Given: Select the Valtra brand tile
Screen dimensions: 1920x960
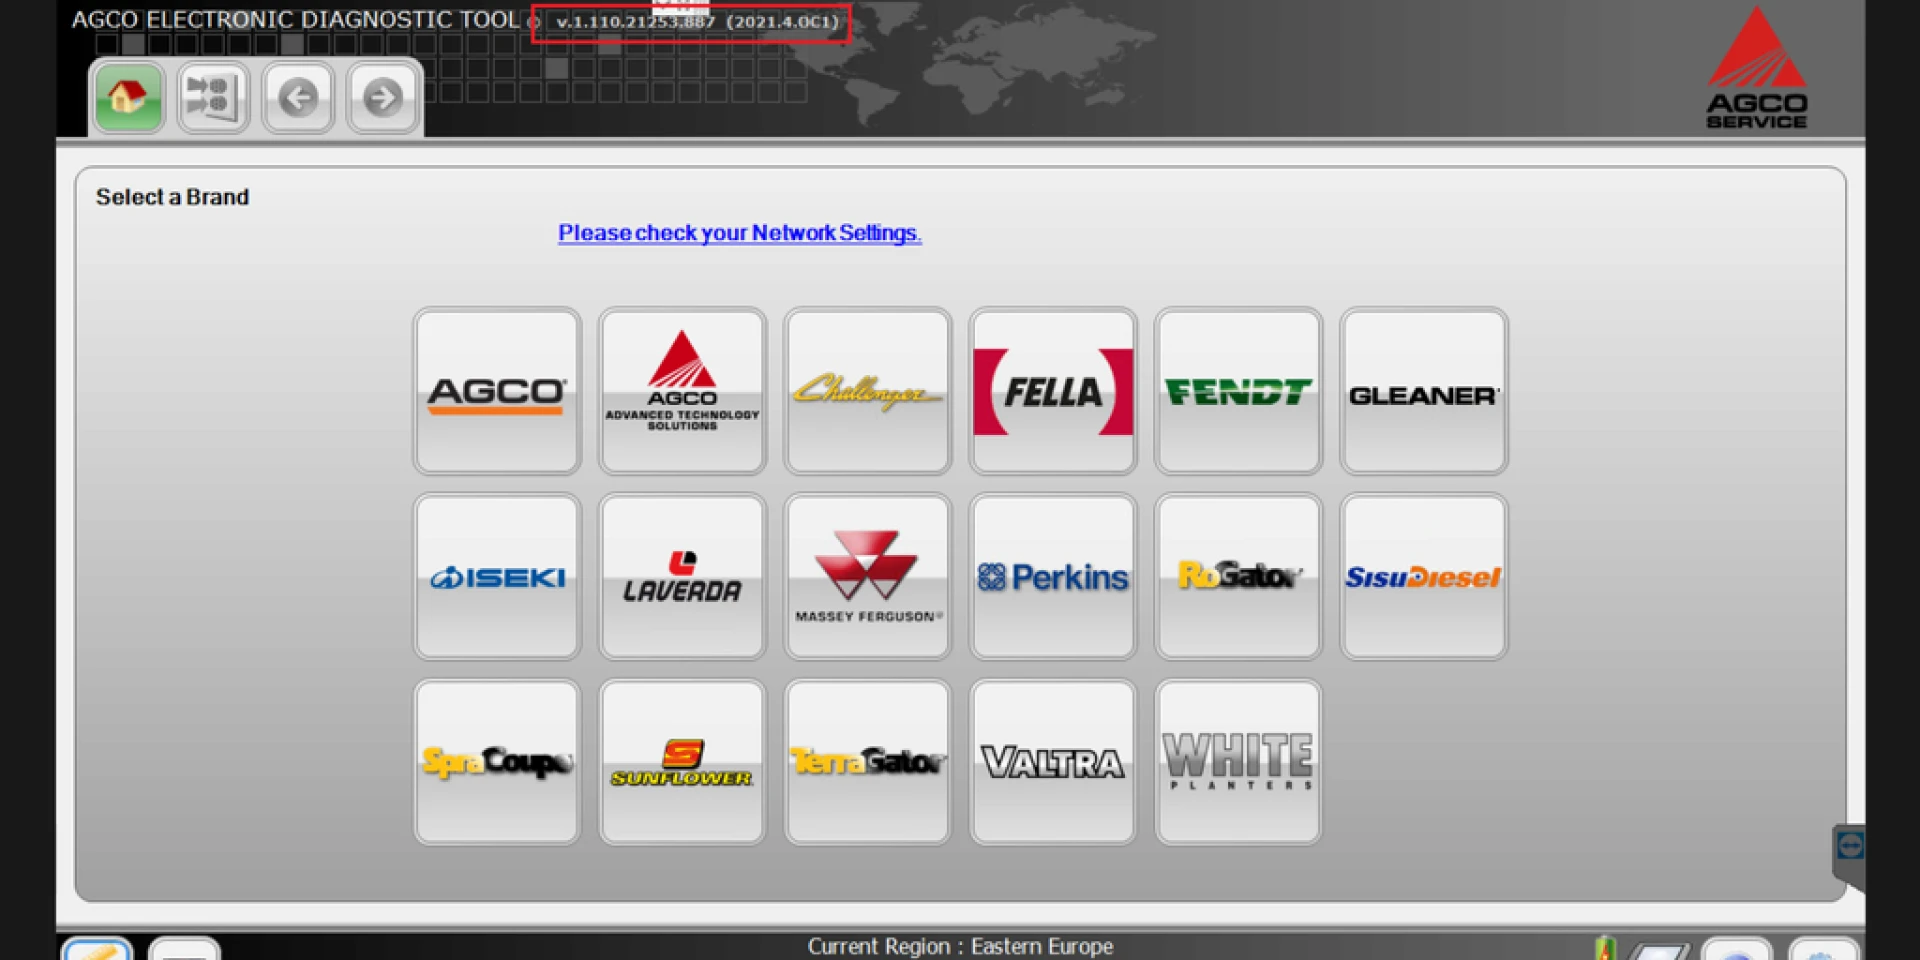Looking at the screenshot, I should coord(1053,762).
